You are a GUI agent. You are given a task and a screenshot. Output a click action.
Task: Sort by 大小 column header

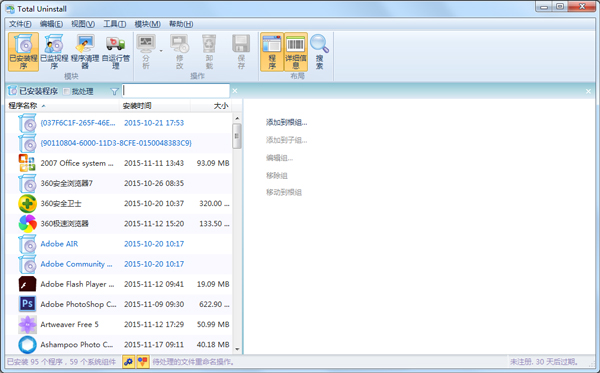(x=211, y=106)
